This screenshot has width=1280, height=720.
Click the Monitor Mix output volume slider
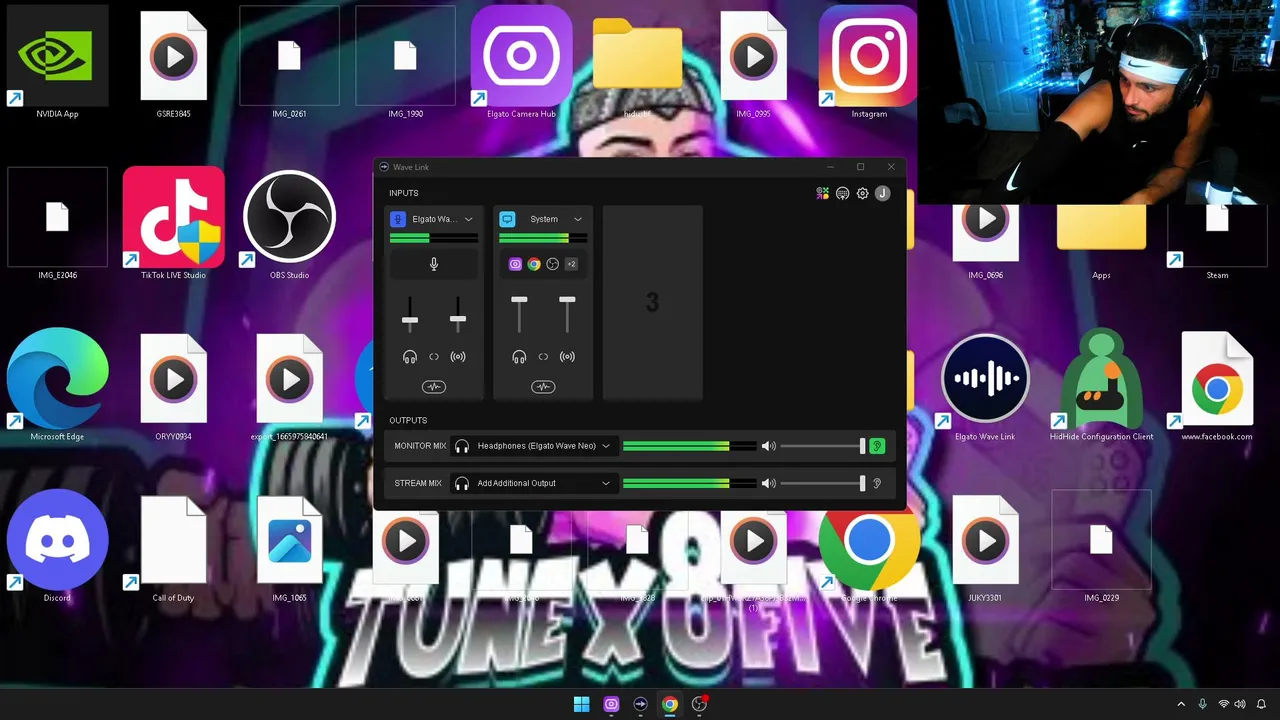click(x=822, y=446)
